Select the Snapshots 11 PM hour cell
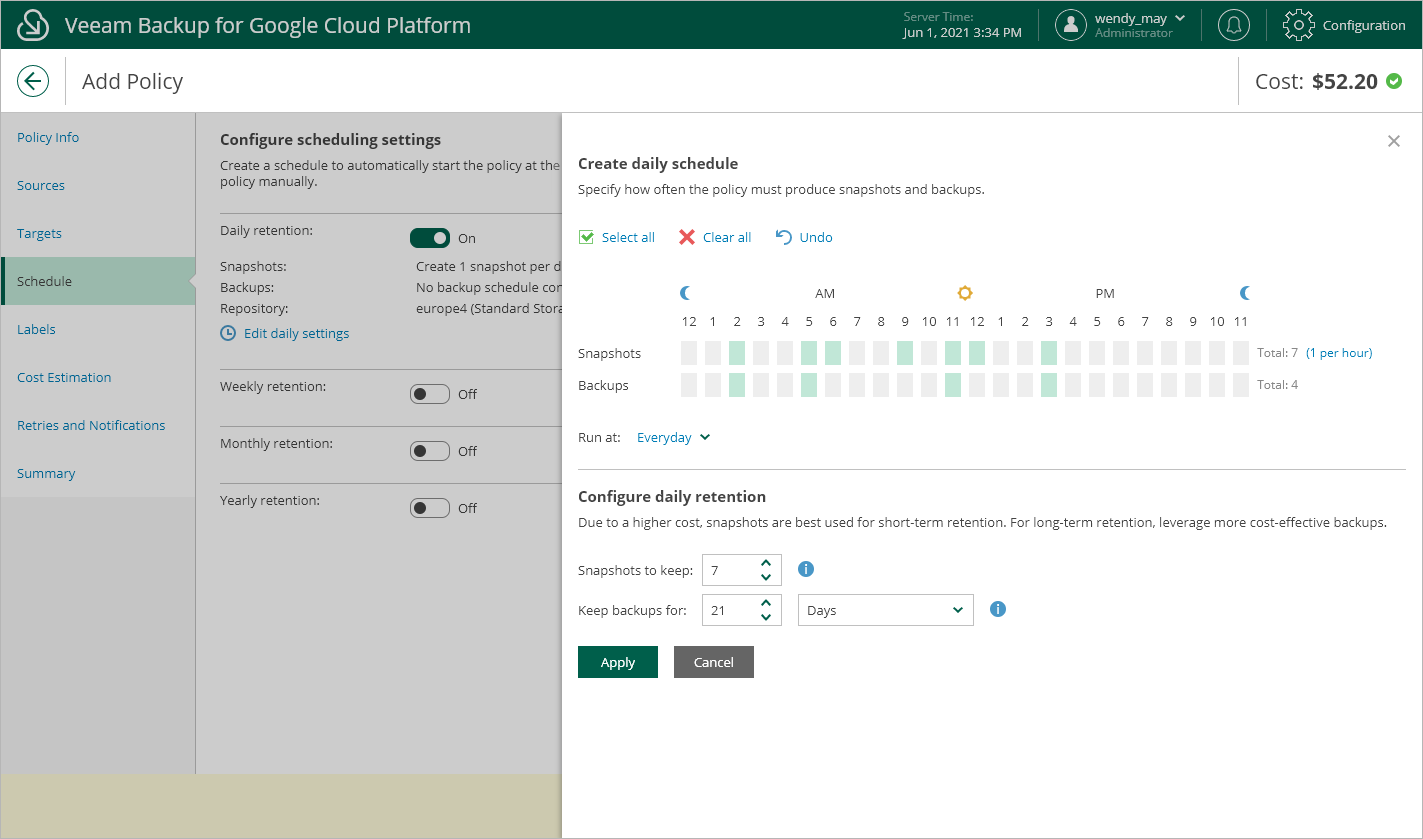Viewport: 1423px width, 839px height. pos(1241,353)
